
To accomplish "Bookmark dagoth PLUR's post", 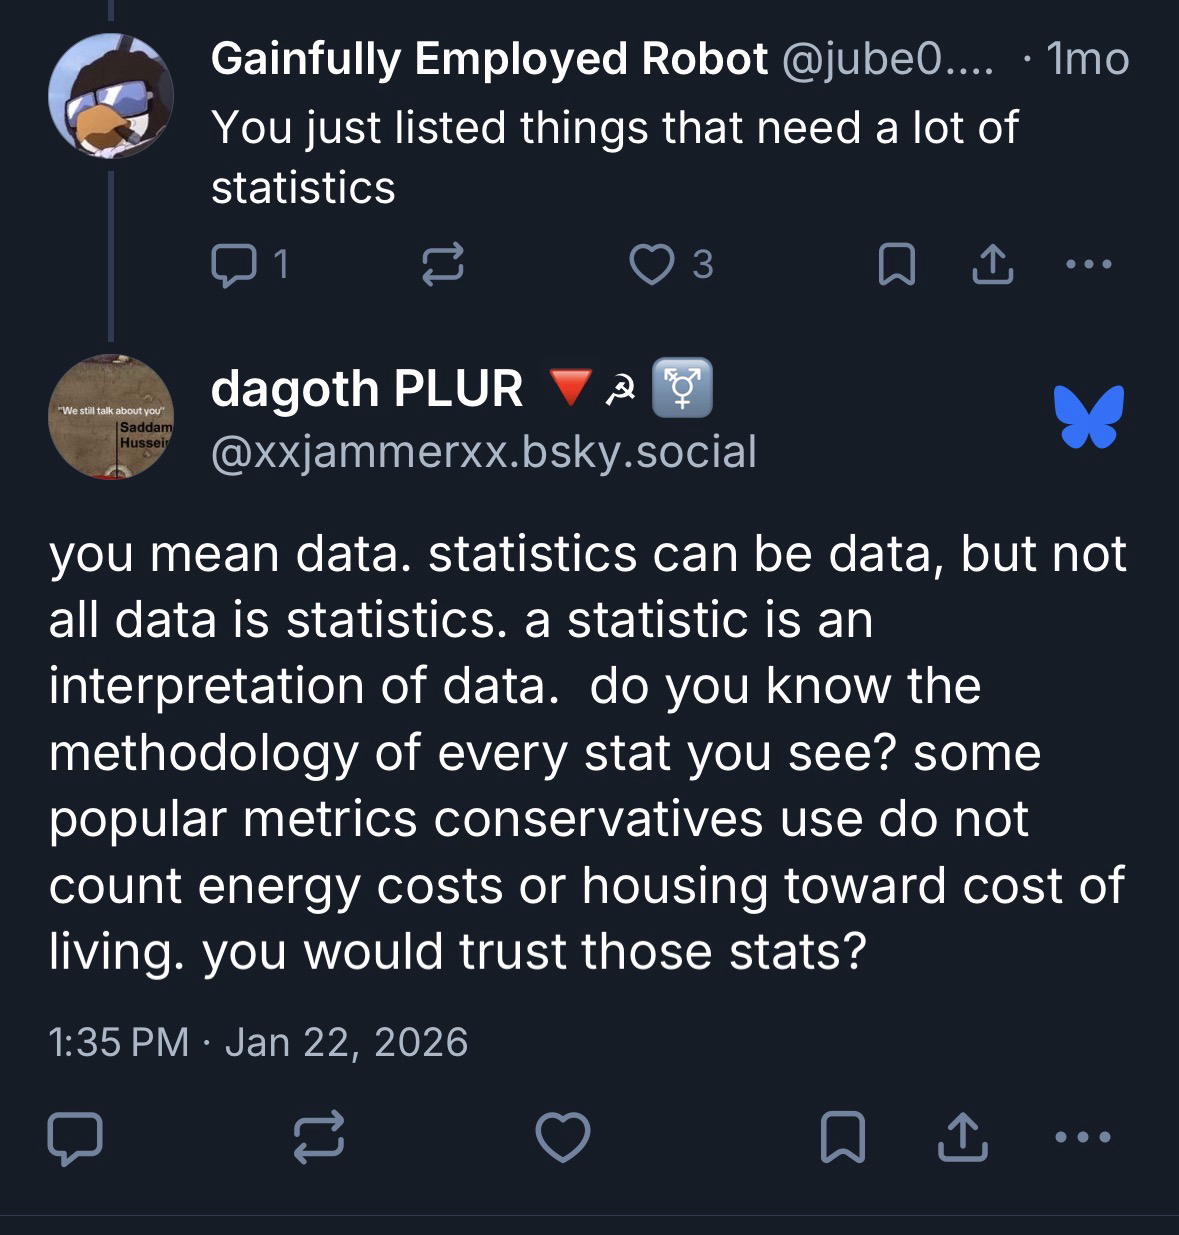I will click(x=842, y=1138).
